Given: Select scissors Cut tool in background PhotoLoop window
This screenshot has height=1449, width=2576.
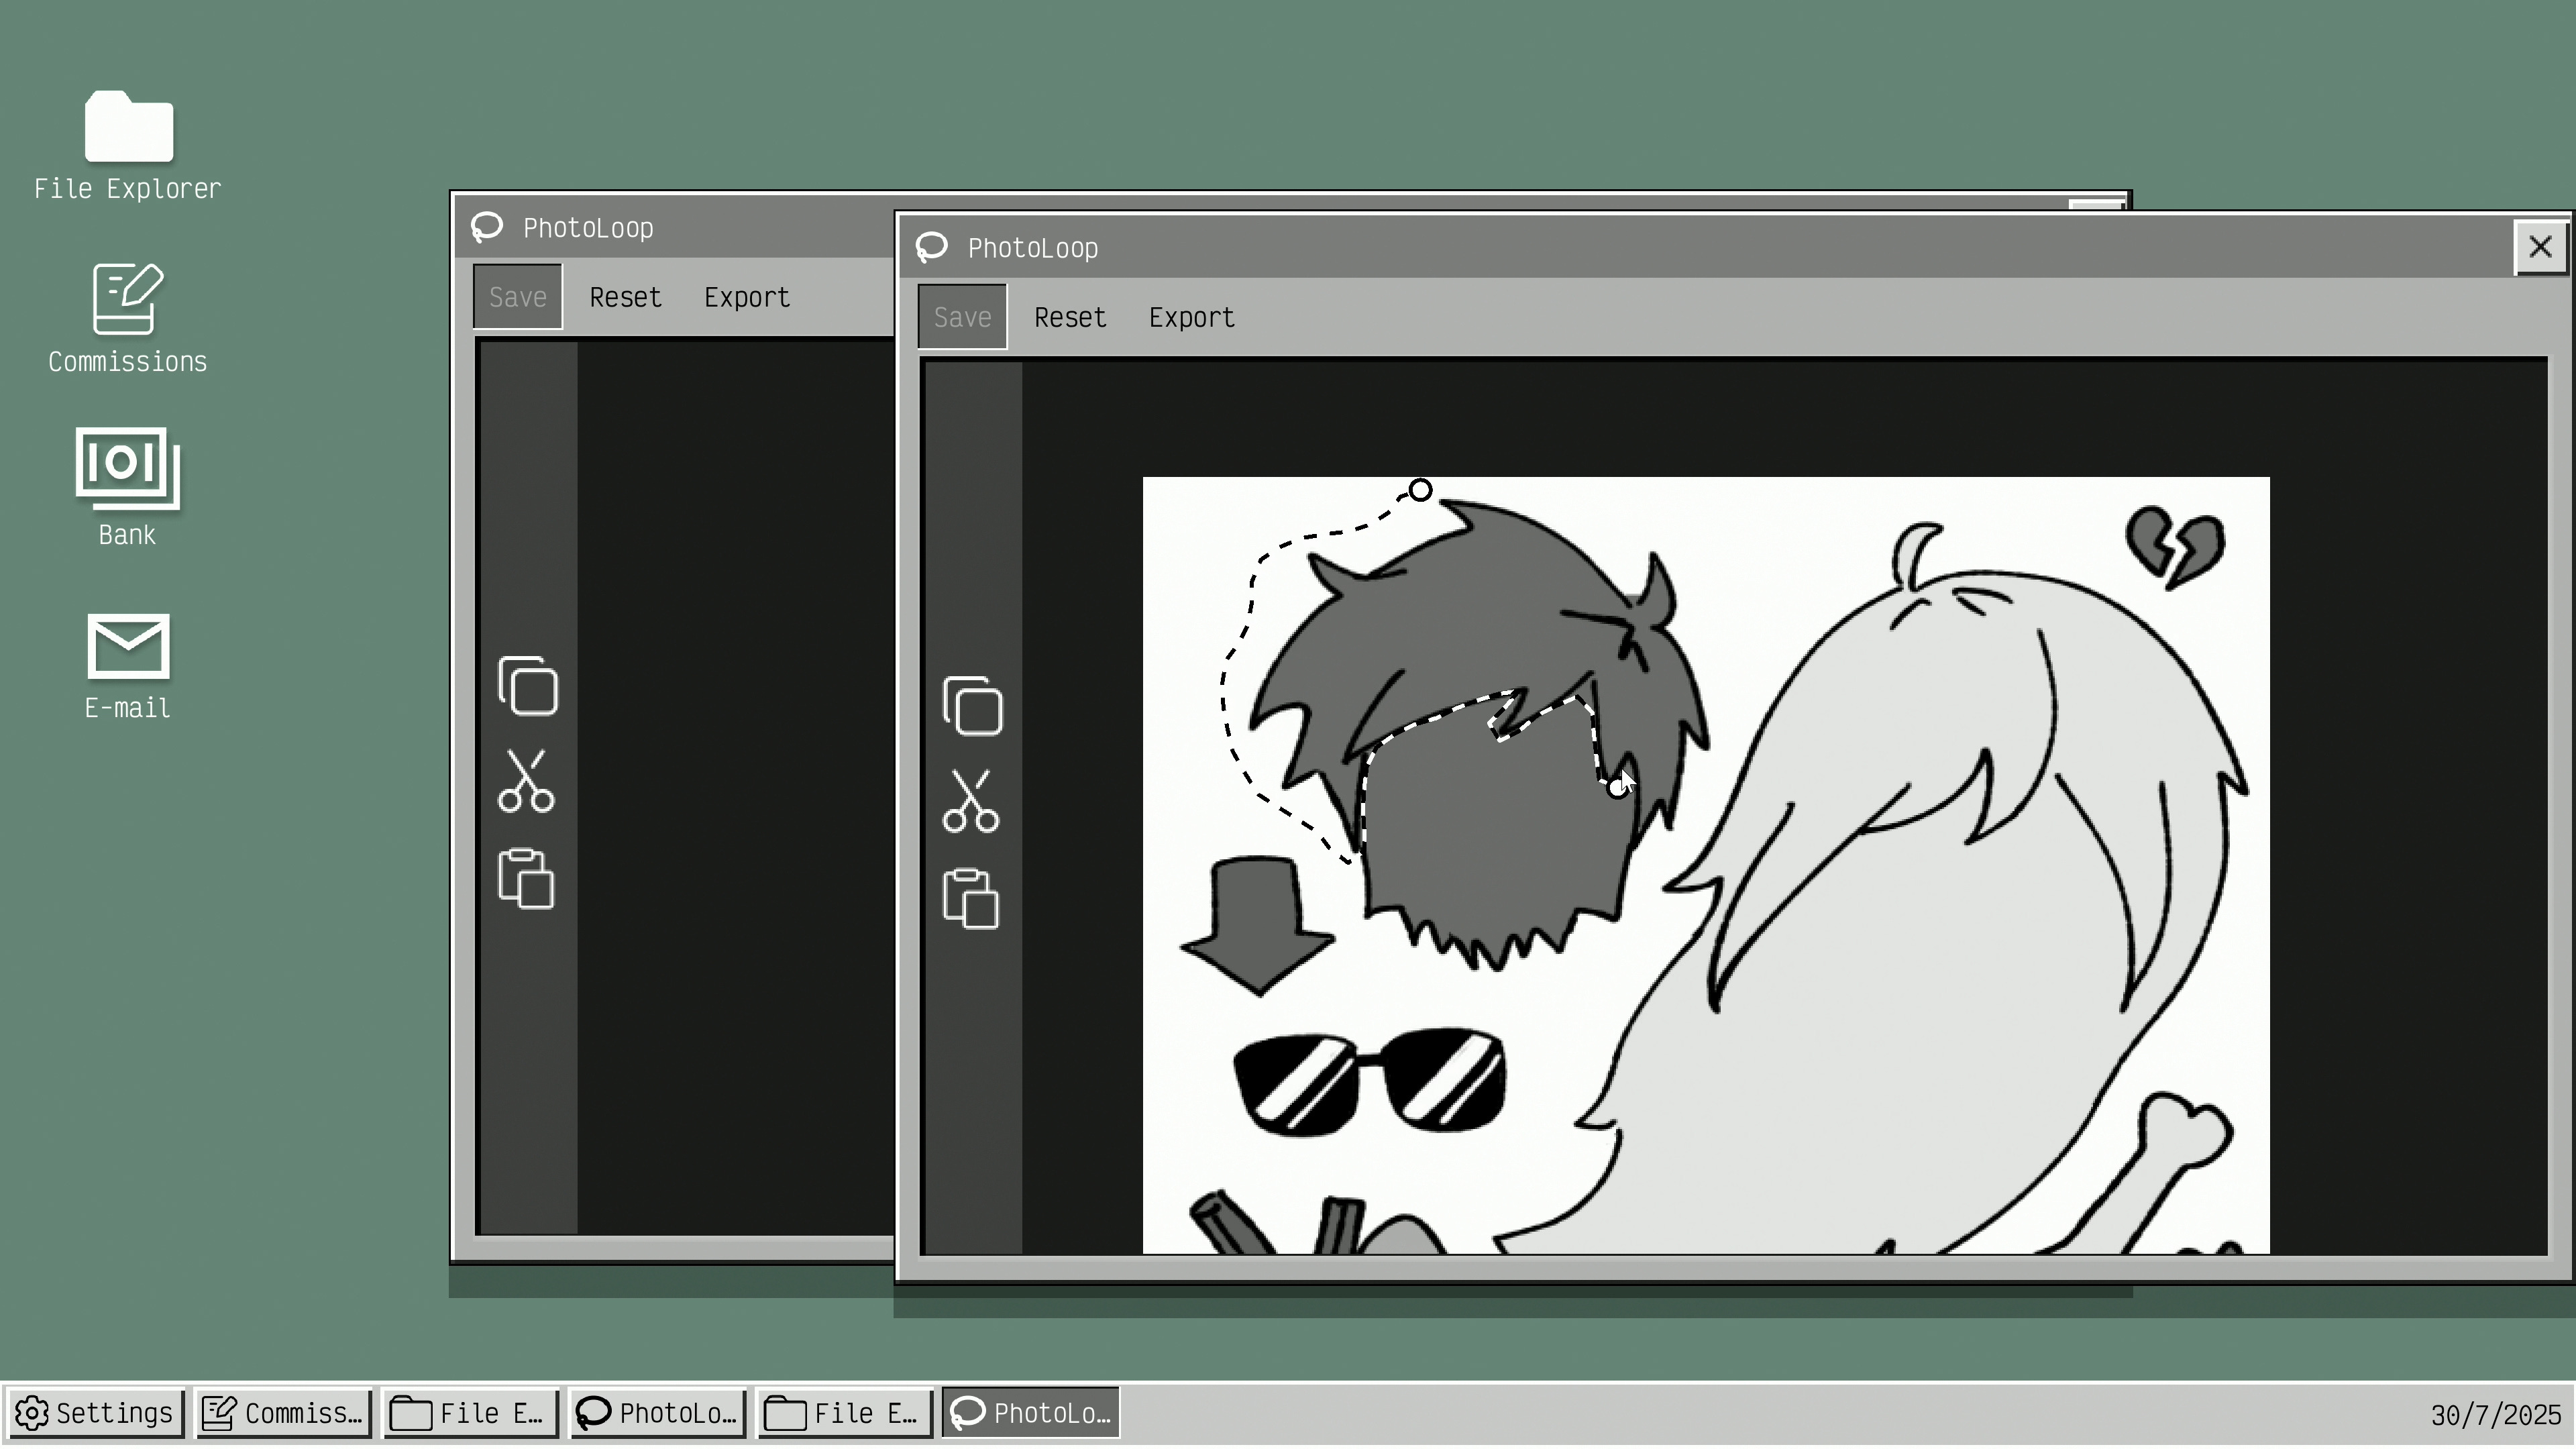Looking at the screenshot, I should [526, 781].
